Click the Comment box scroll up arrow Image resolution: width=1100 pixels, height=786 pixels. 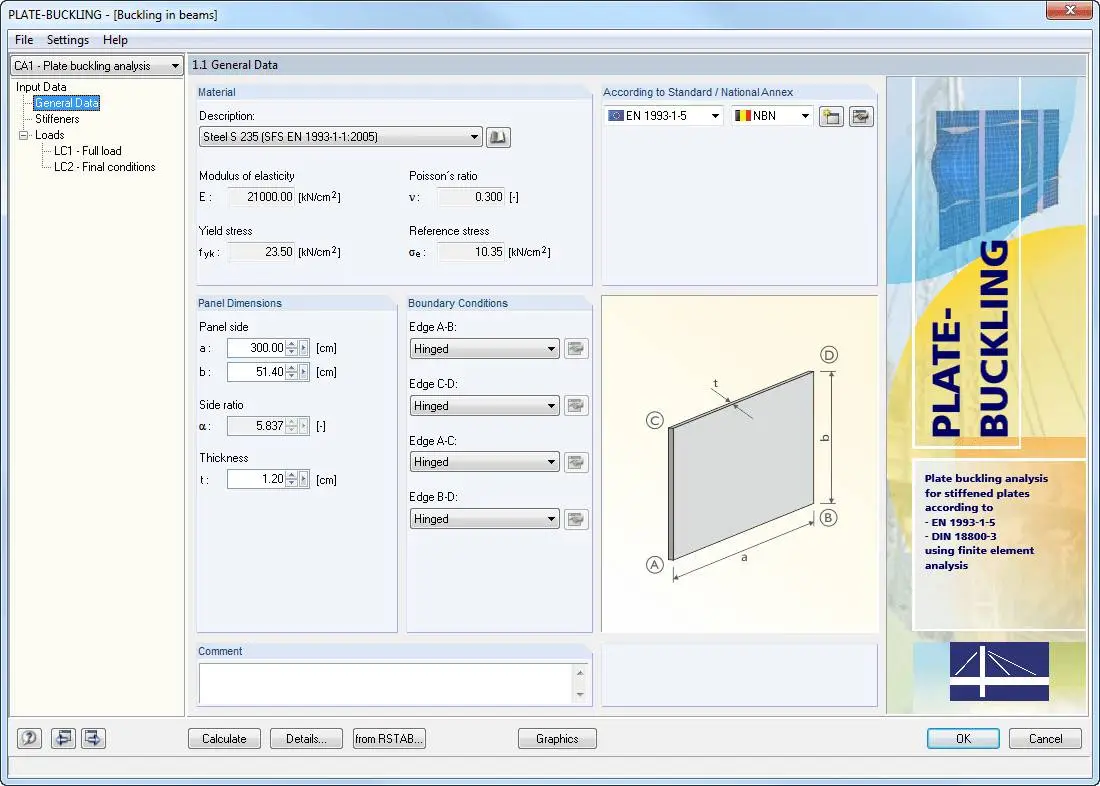click(x=580, y=673)
